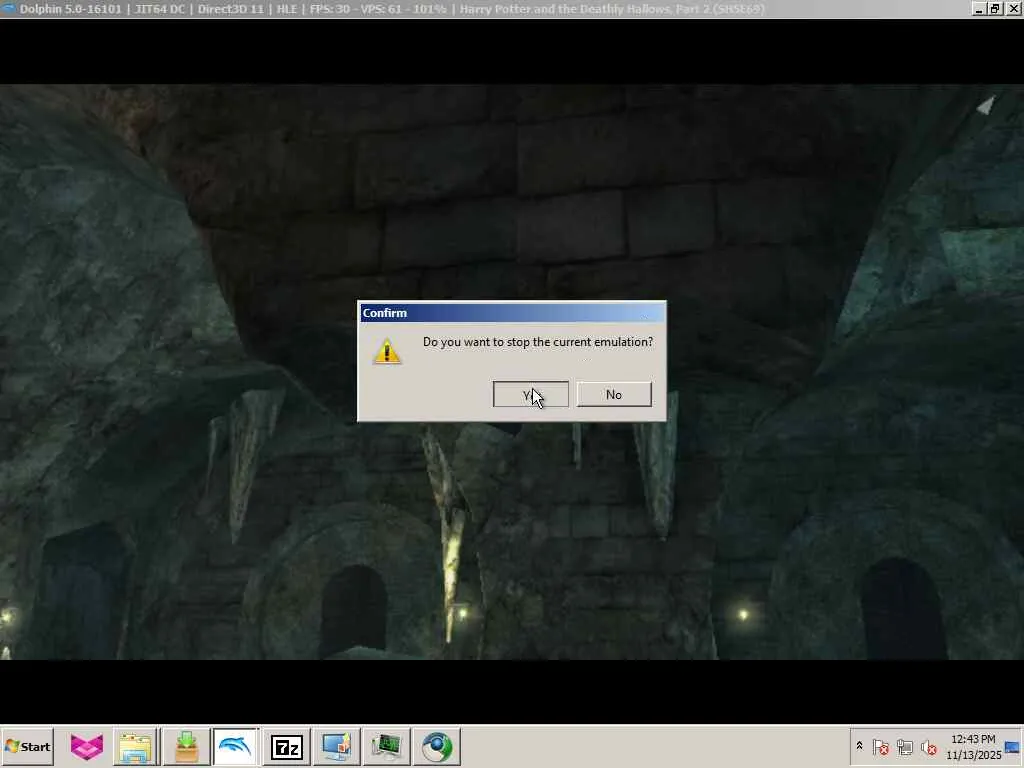
Task: Open the pink fox-shaped taskbar app
Action: [87, 746]
